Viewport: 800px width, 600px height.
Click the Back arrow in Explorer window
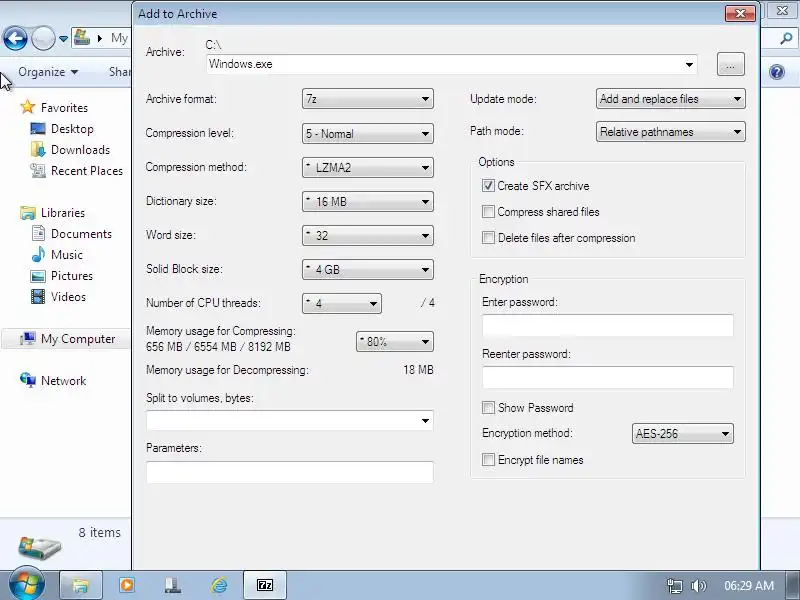[x=15, y=38]
